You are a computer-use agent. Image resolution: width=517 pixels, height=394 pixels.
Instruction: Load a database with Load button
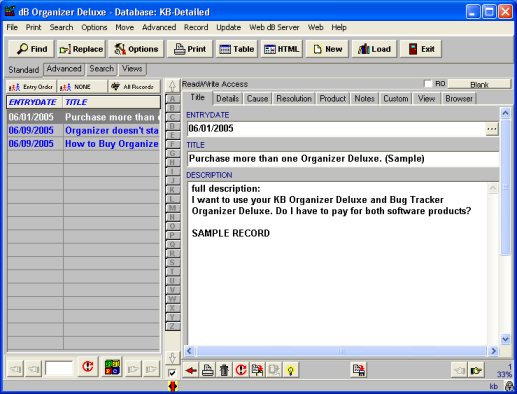point(374,49)
